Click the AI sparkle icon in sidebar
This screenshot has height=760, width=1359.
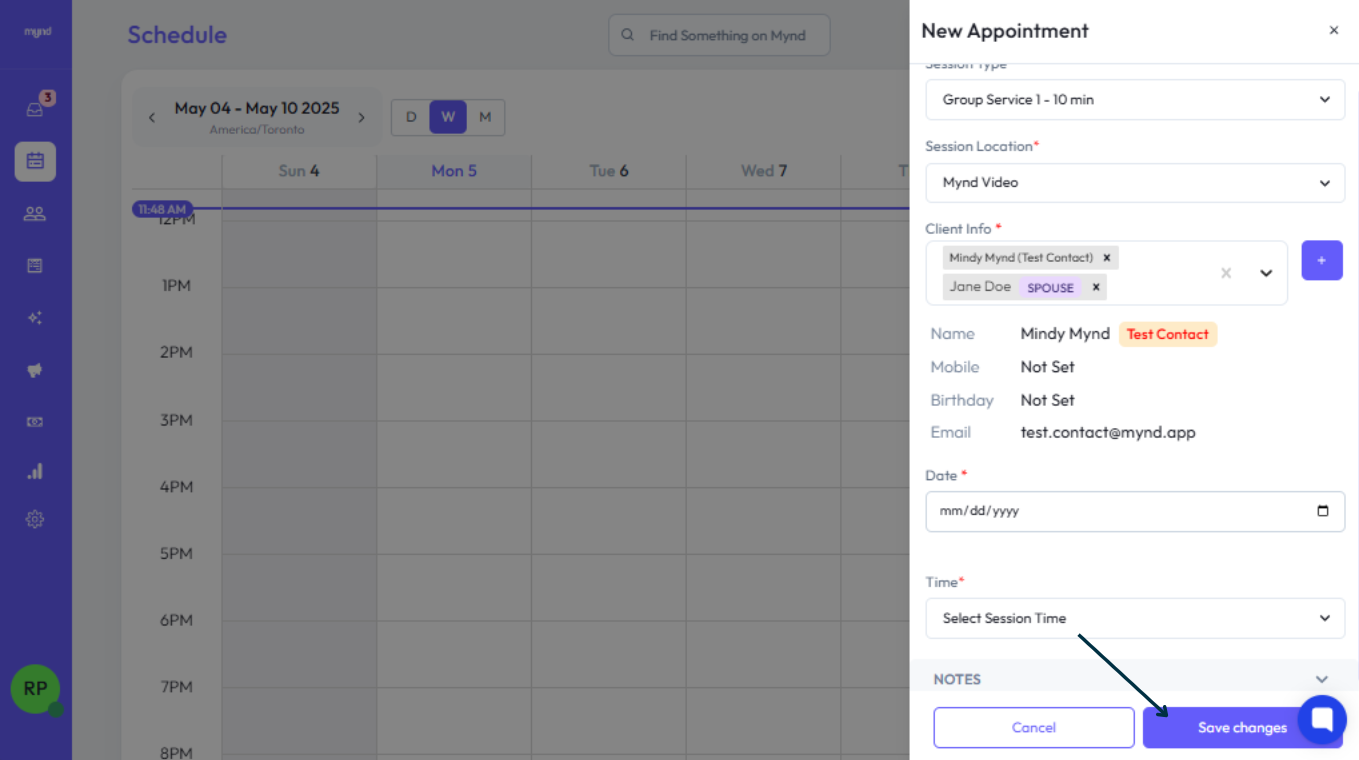(x=35, y=318)
